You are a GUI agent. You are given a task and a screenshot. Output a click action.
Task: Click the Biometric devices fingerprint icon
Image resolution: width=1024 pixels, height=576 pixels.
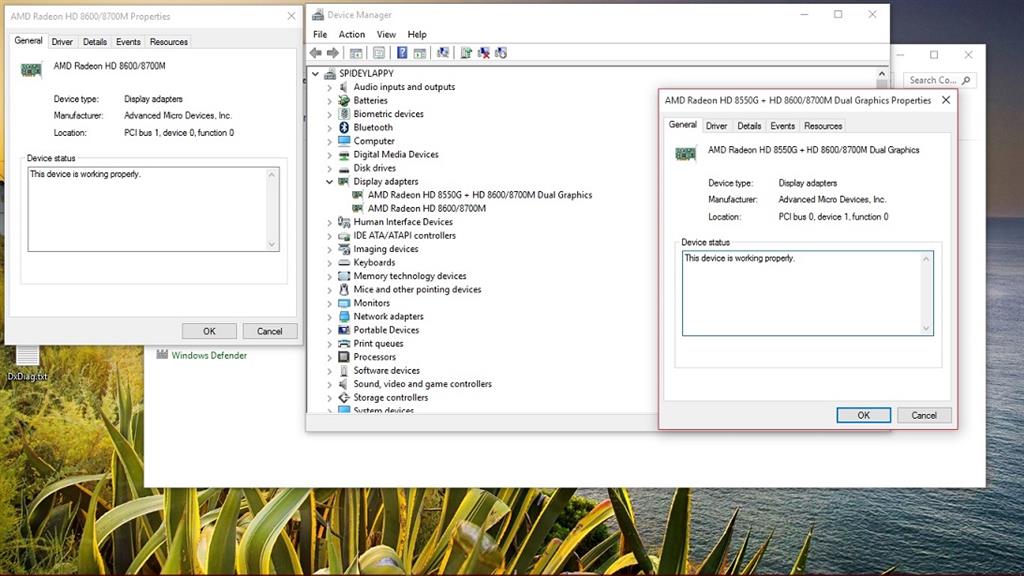[x=344, y=114]
